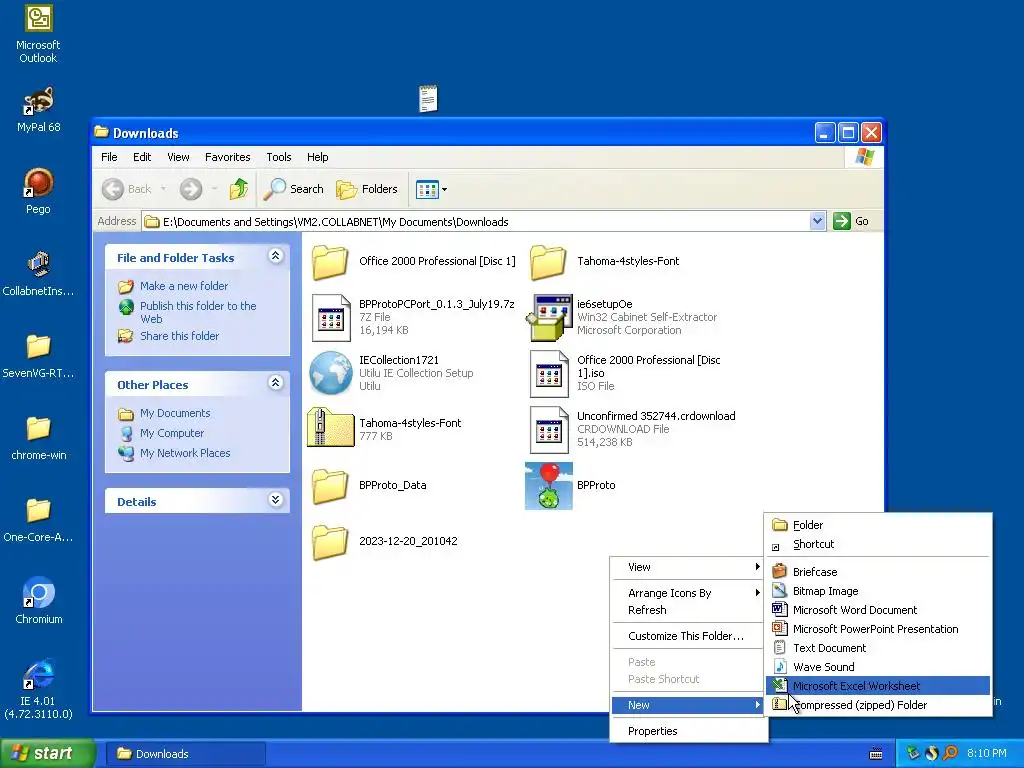The image size is (1024, 768).
Task: Open My Documents link
Action: click(x=175, y=413)
